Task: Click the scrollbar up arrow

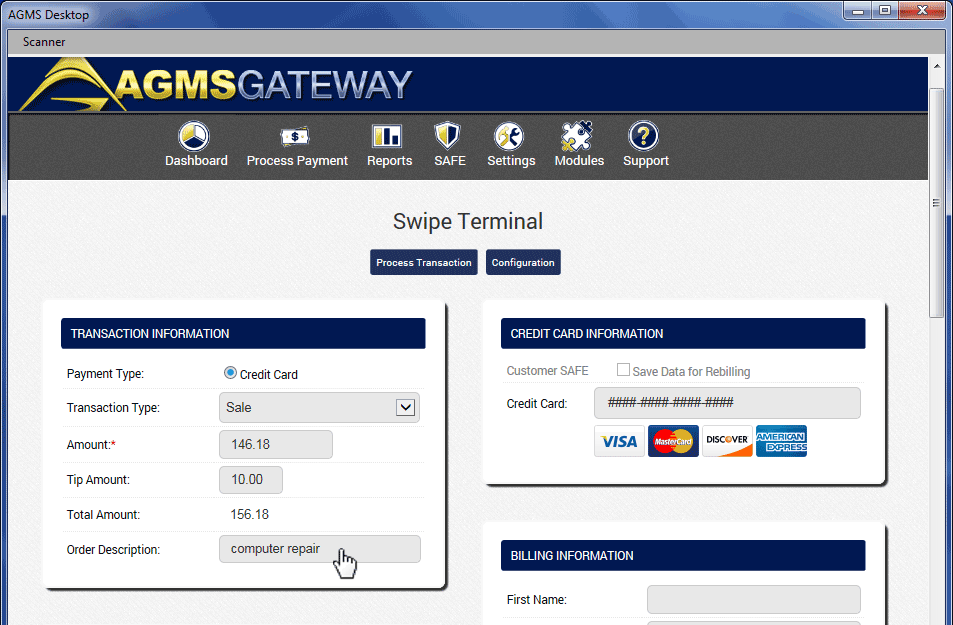Action: (936, 66)
